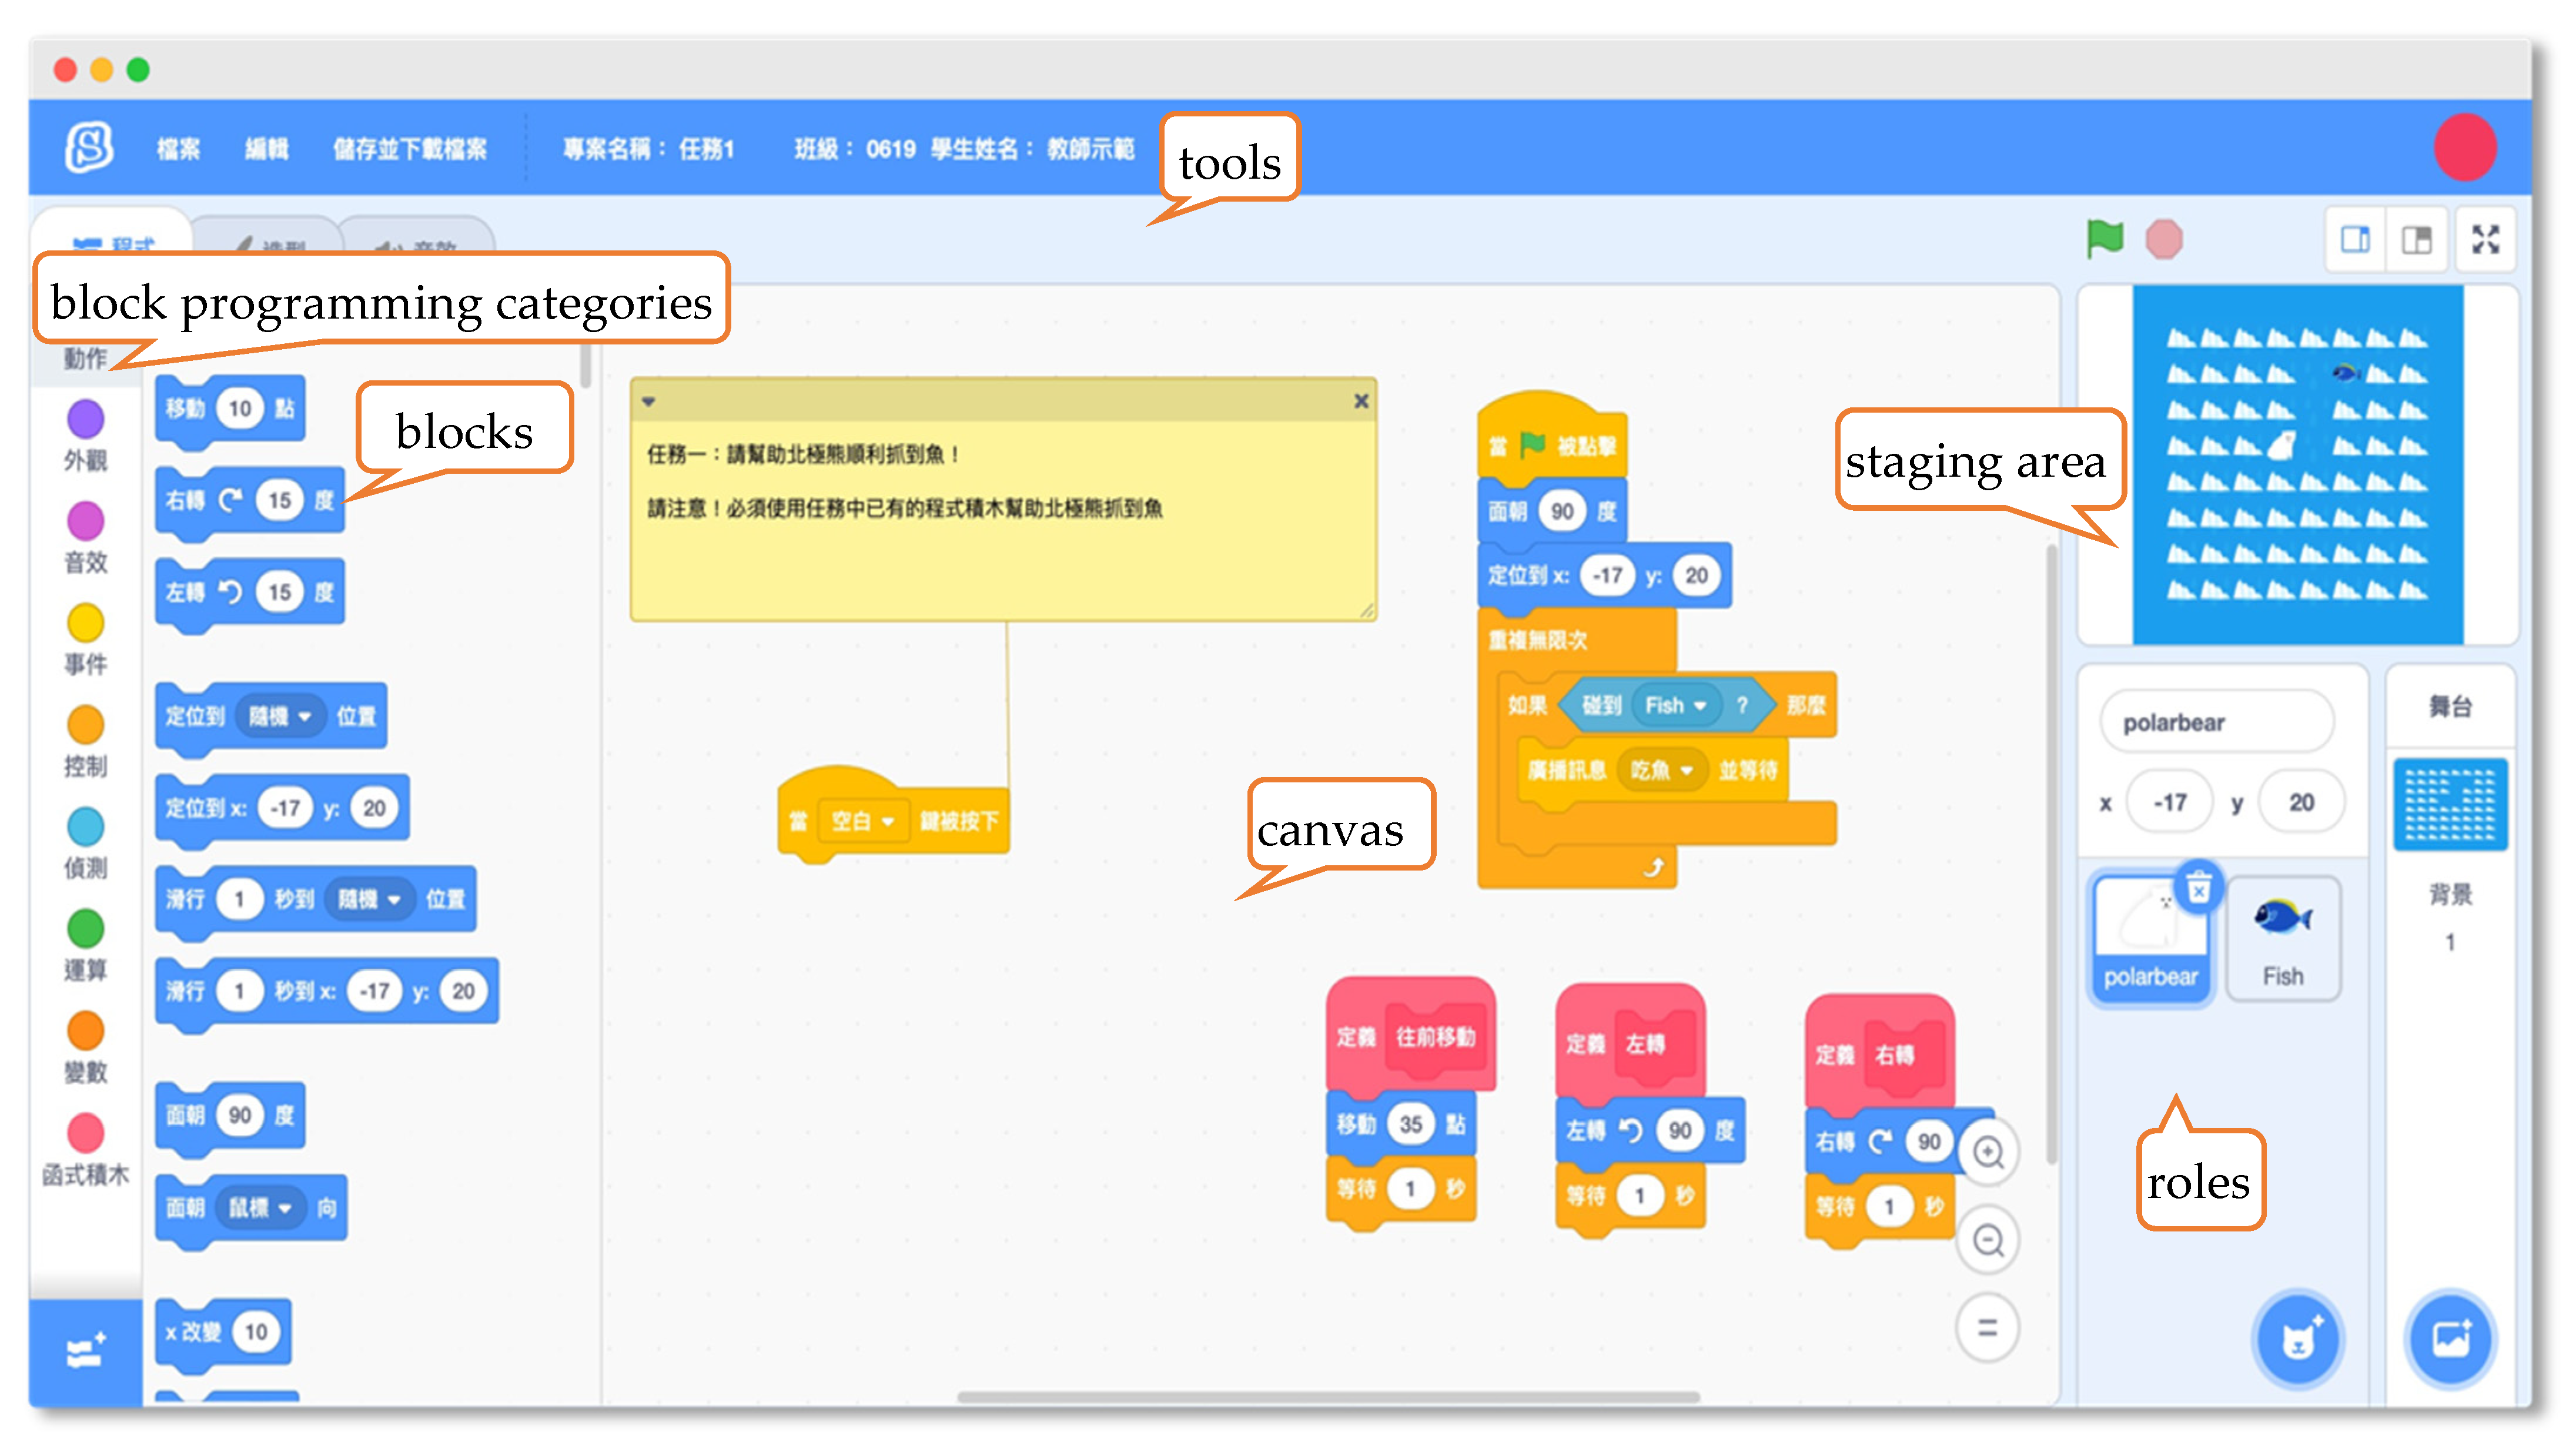Close the yellow comment note
The image size is (2576, 1456).
pyautogui.click(x=1361, y=401)
